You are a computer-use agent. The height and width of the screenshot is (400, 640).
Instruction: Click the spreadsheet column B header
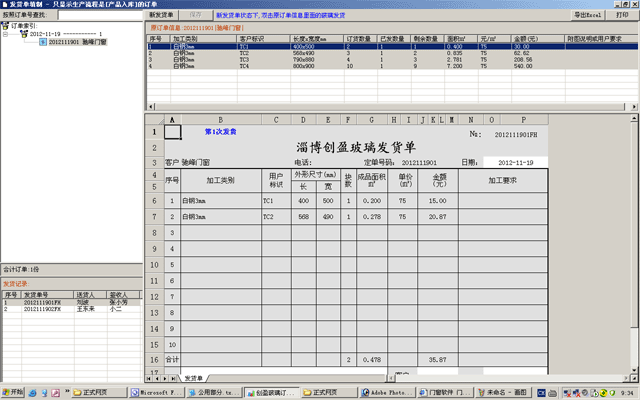point(219,120)
